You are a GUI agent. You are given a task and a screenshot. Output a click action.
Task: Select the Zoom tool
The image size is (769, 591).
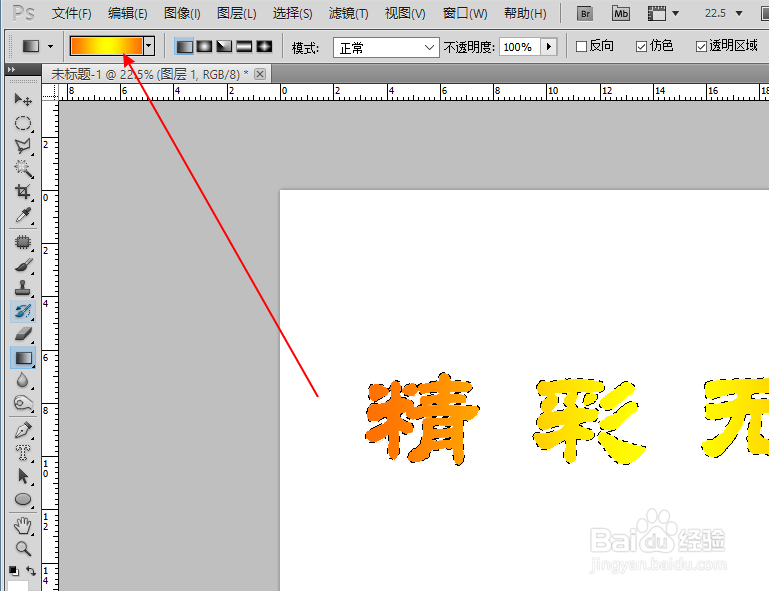coord(23,548)
